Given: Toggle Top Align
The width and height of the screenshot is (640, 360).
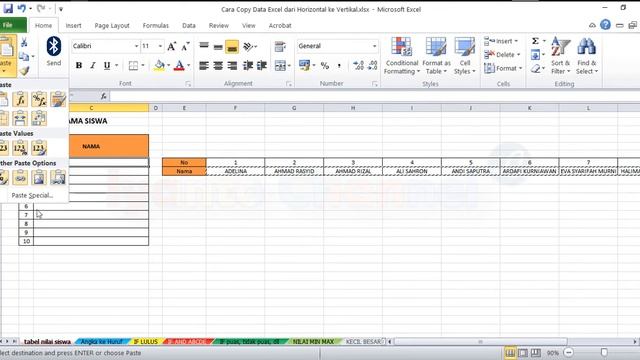Looking at the screenshot, I should click(x=204, y=46).
